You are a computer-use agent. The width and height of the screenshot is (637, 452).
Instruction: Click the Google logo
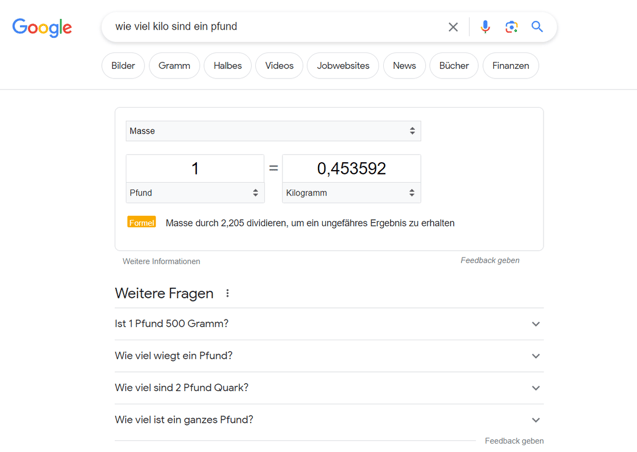[42, 28]
